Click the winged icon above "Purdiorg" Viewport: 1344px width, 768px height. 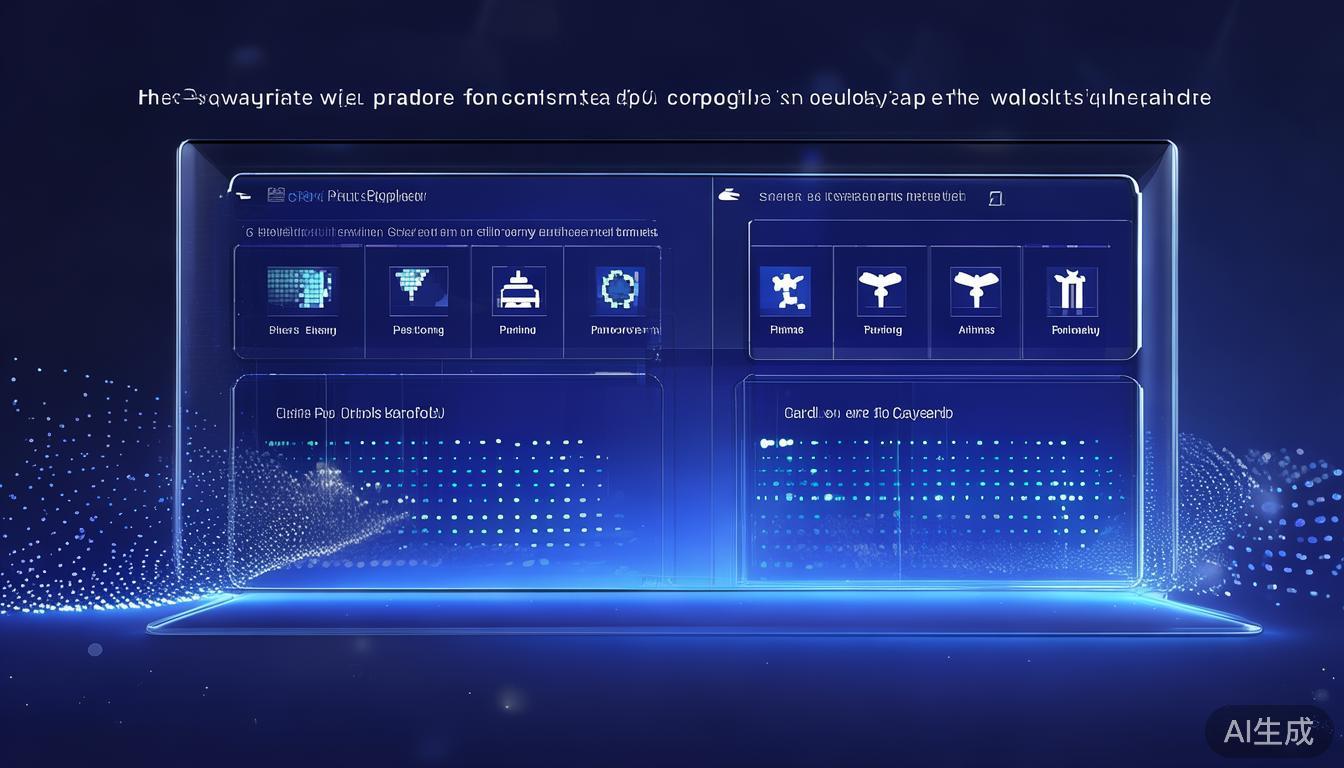pos(881,290)
